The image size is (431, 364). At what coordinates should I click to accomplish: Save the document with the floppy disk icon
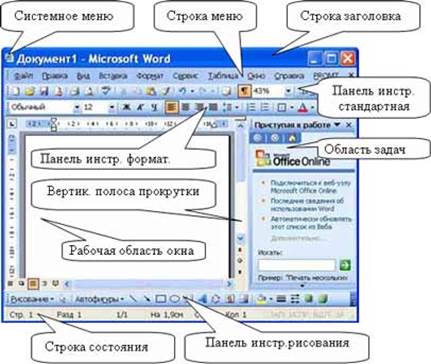[44, 91]
